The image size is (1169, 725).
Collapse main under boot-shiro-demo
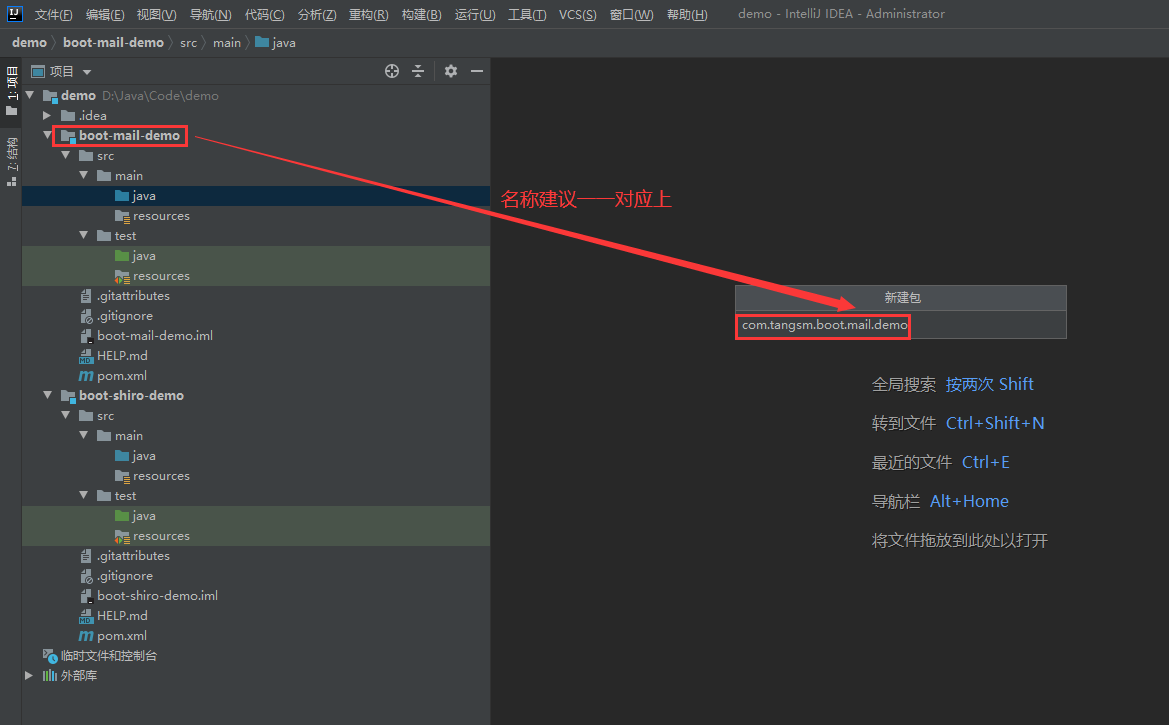tap(84, 436)
